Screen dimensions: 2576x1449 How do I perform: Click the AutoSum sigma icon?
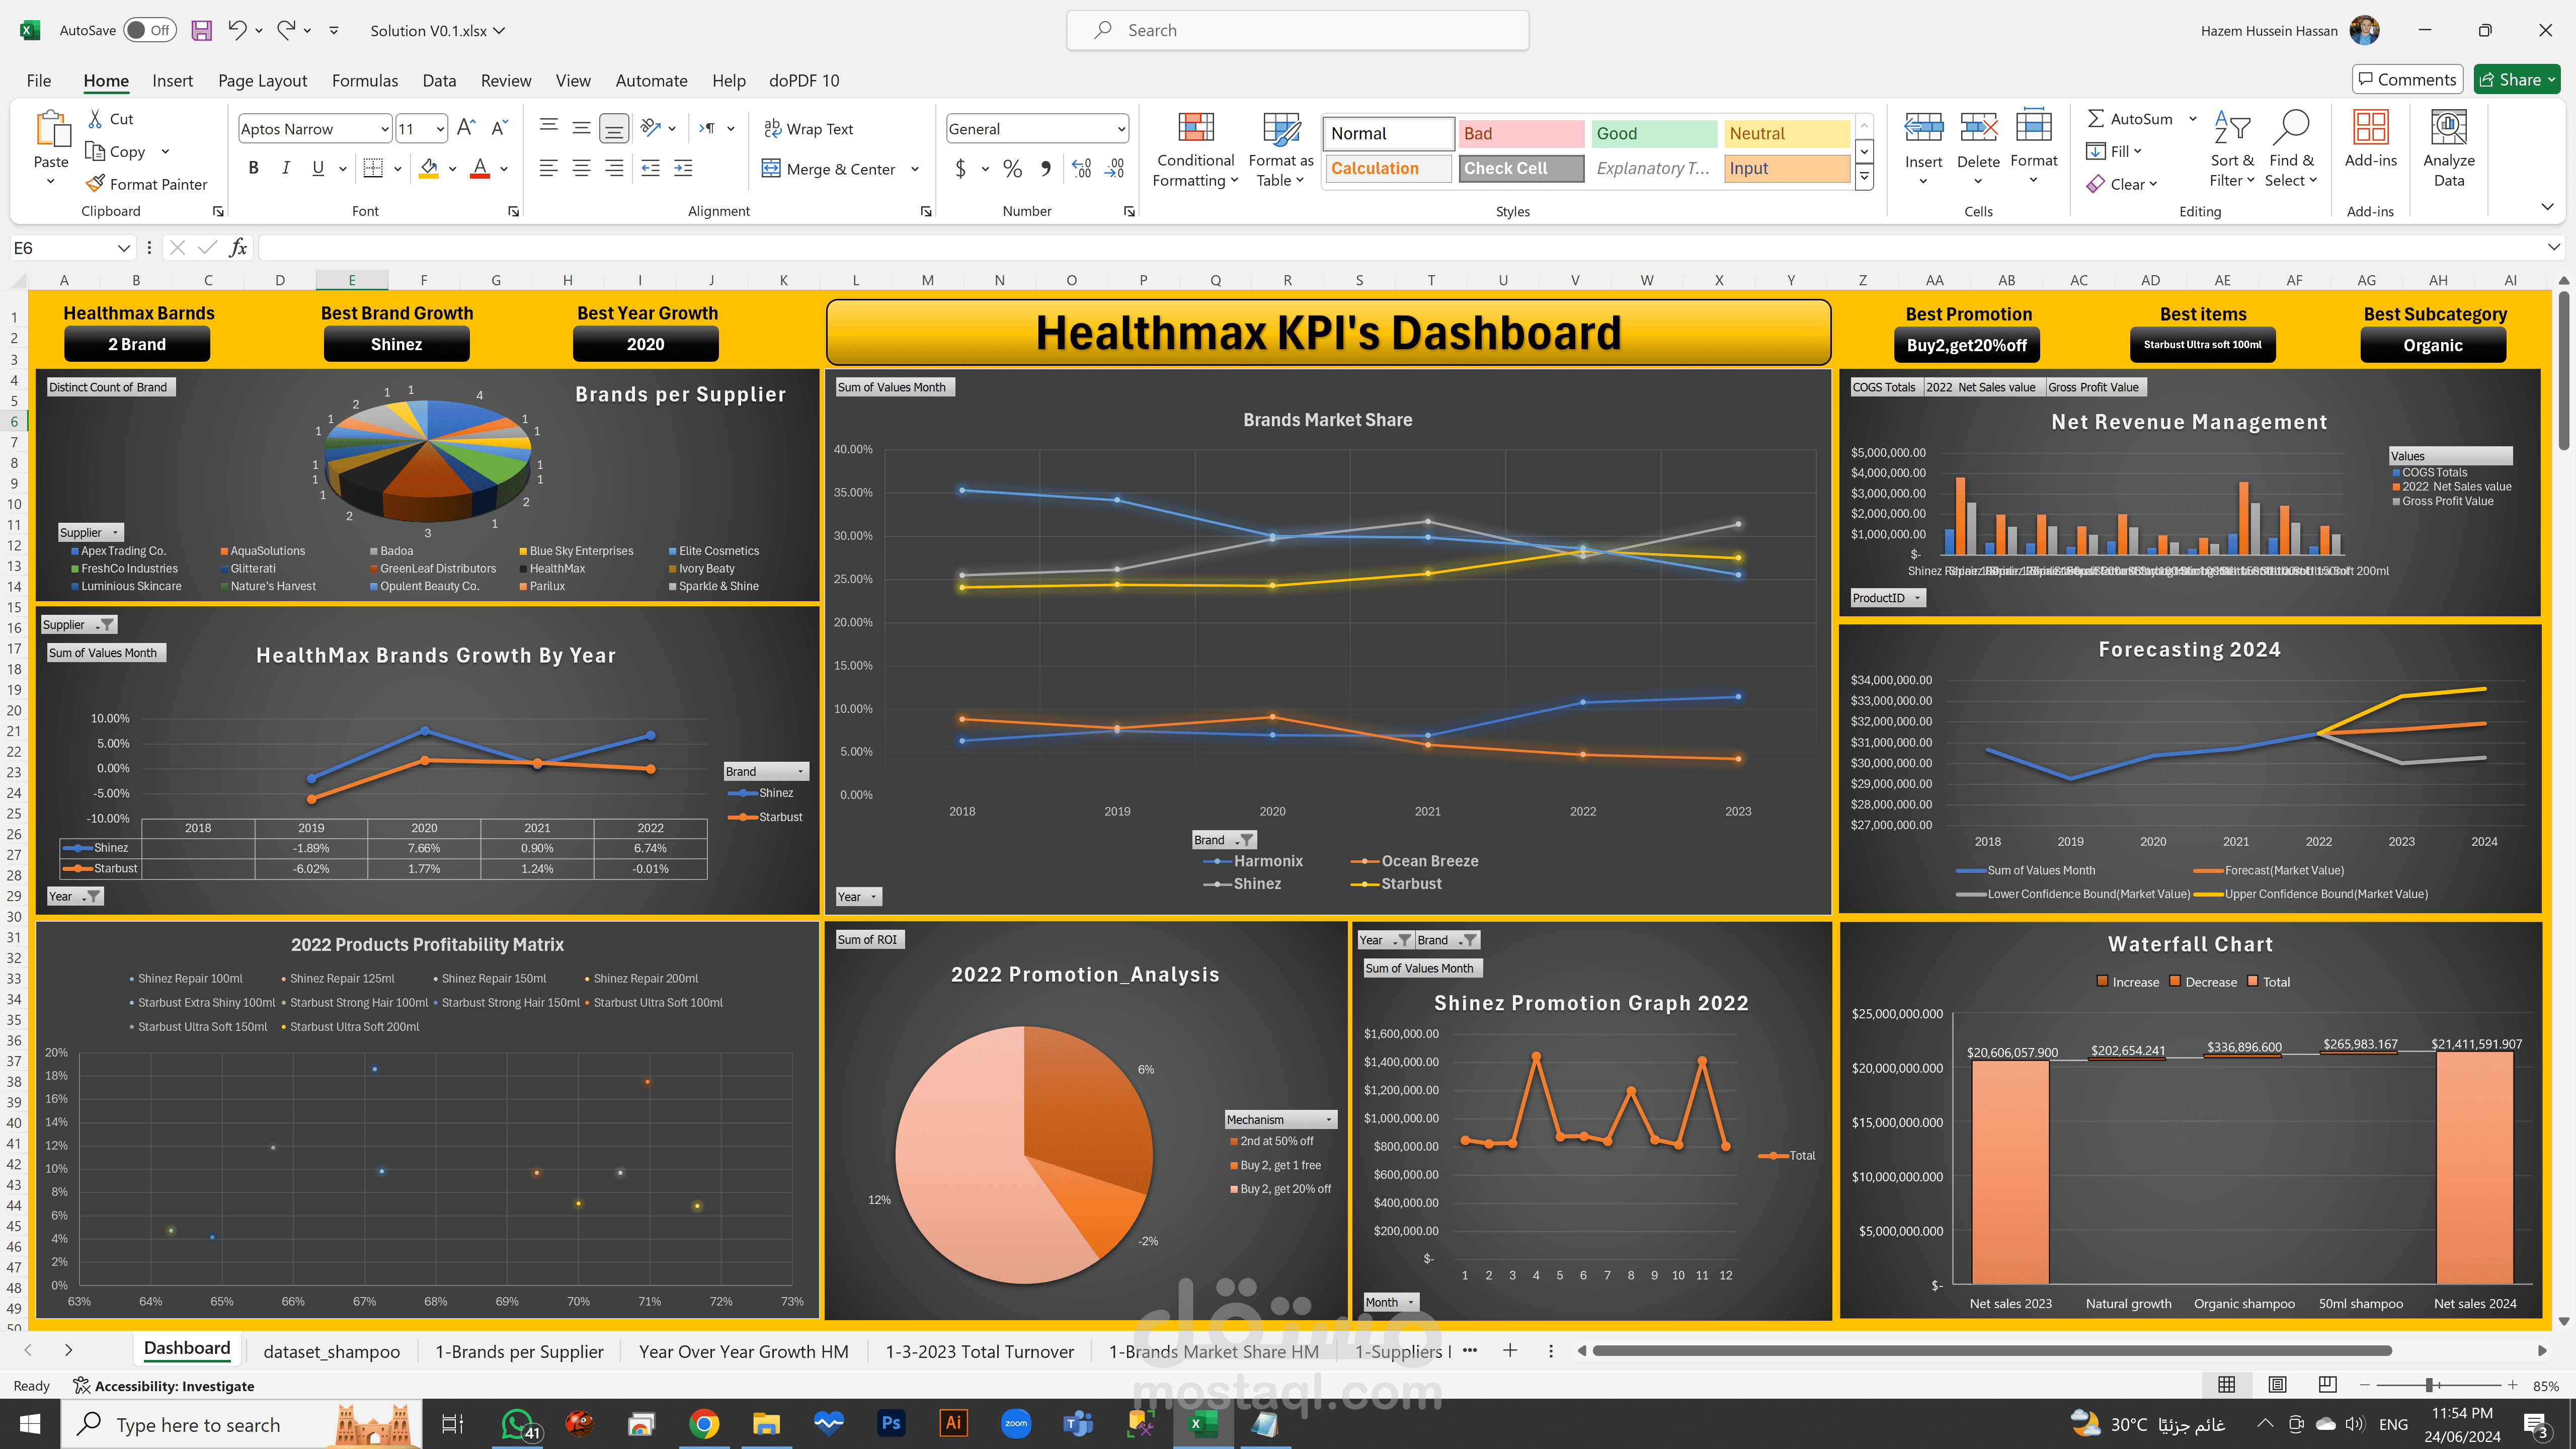(2096, 118)
